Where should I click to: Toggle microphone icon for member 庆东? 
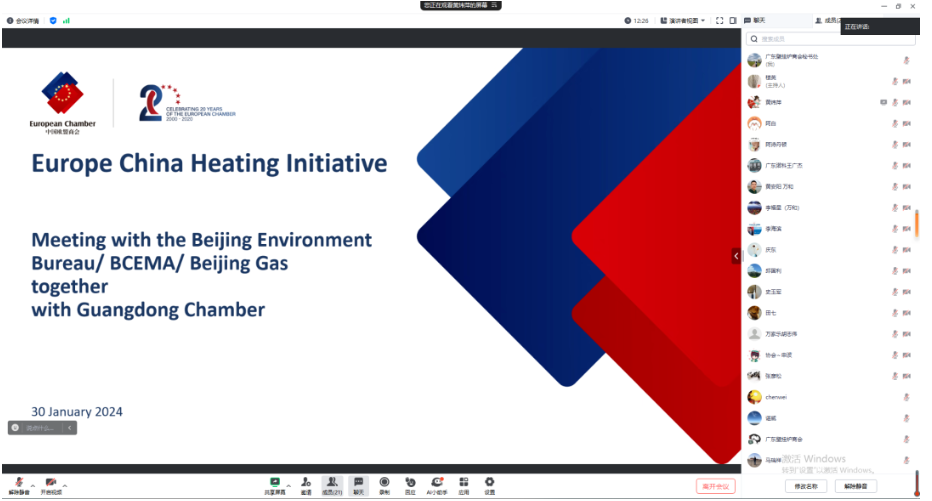click(x=895, y=250)
